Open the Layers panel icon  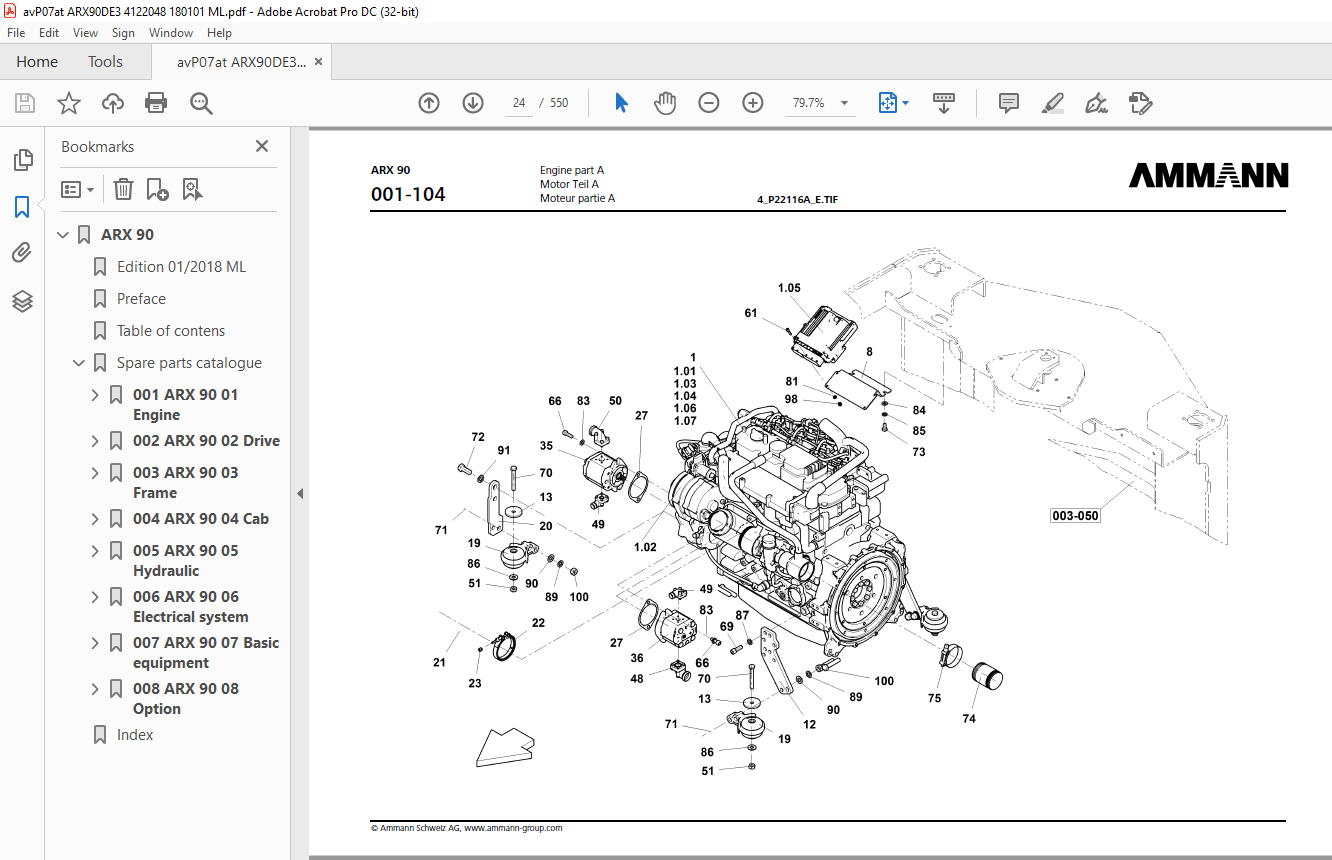tap(22, 301)
